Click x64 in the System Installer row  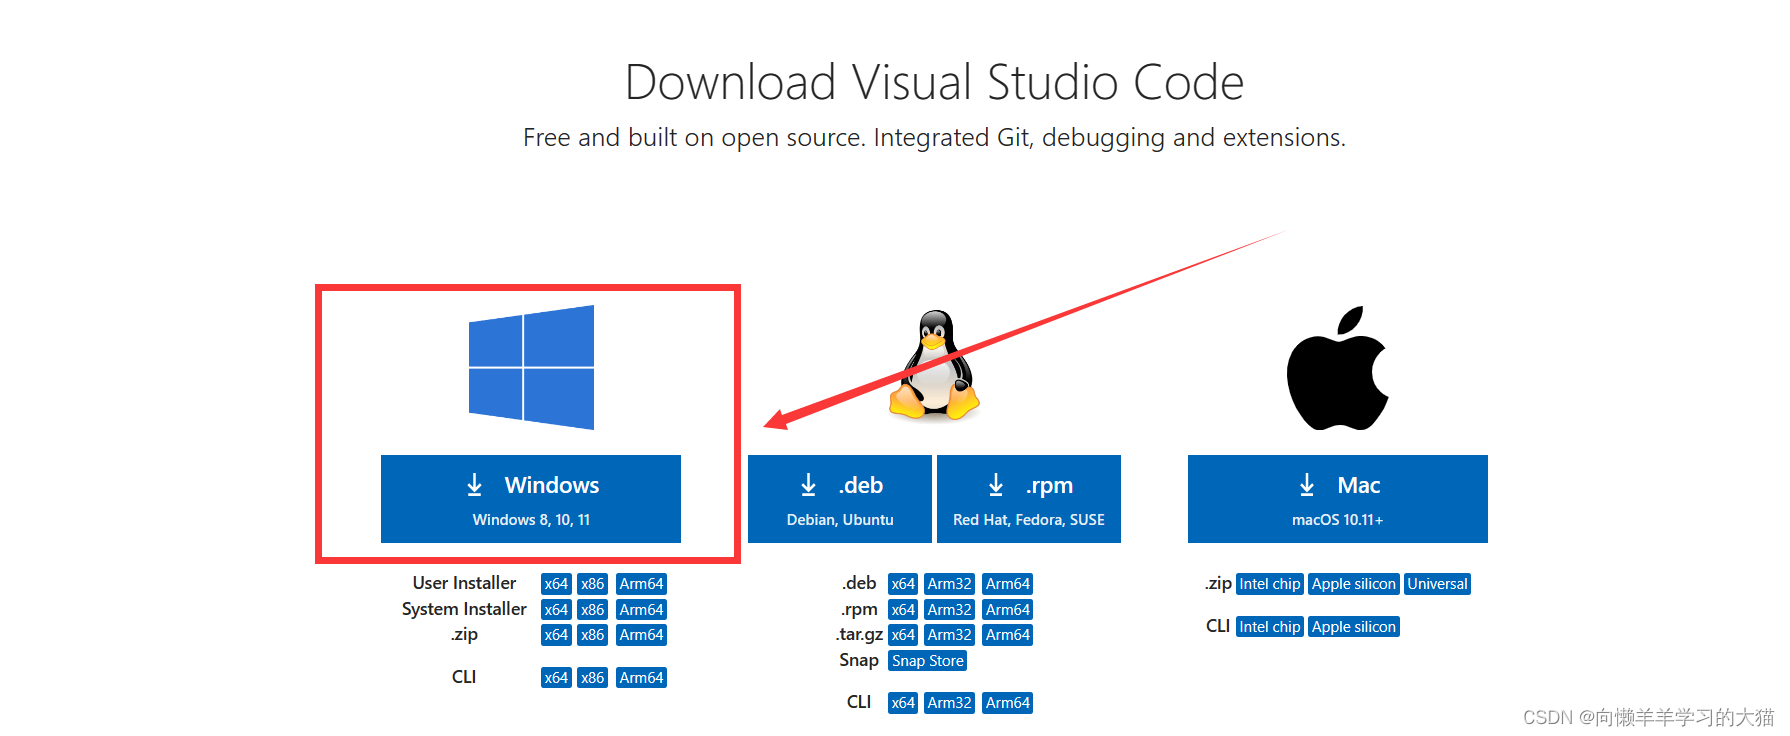click(556, 610)
